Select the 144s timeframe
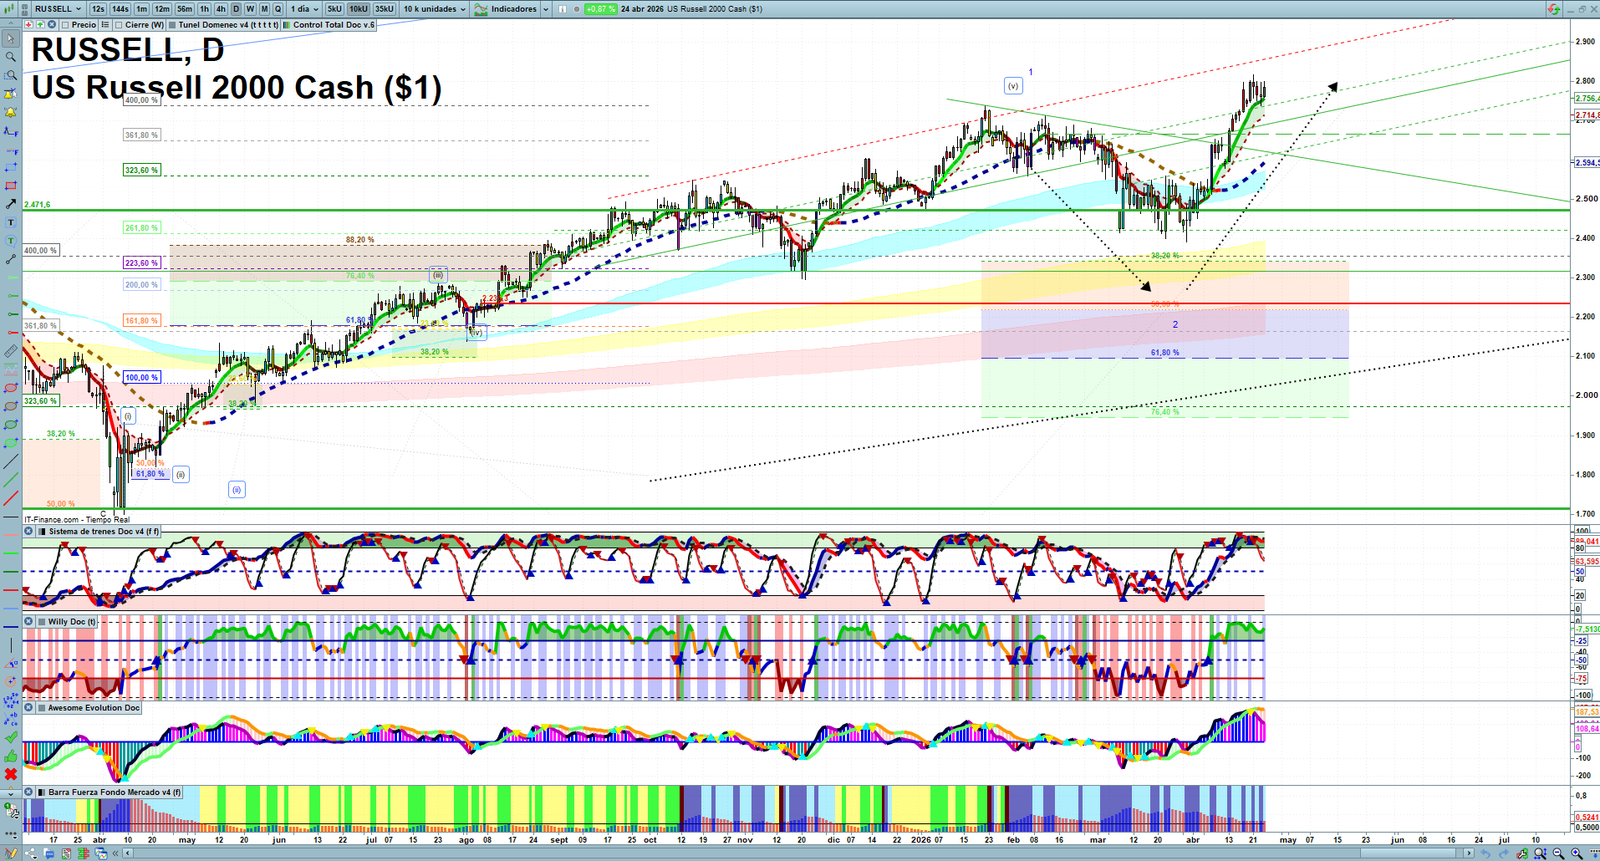Image resolution: width=1600 pixels, height=861 pixels. tap(121, 9)
